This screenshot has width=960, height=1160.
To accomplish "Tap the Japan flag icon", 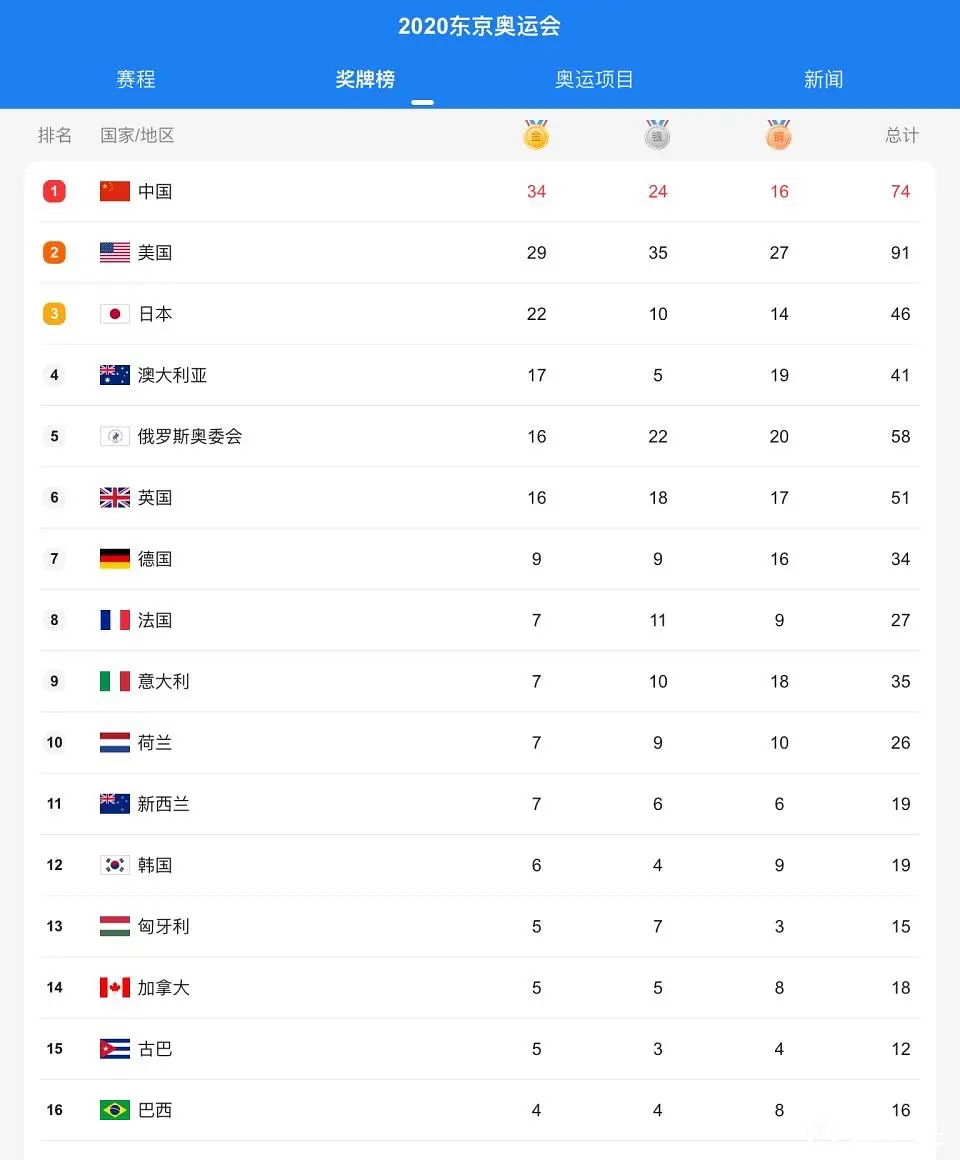I will tap(115, 314).
